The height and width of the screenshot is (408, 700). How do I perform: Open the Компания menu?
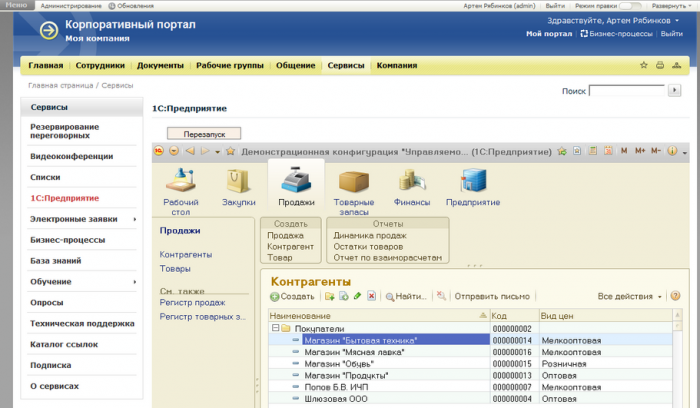pyautogui.click(x=397, y=65)
